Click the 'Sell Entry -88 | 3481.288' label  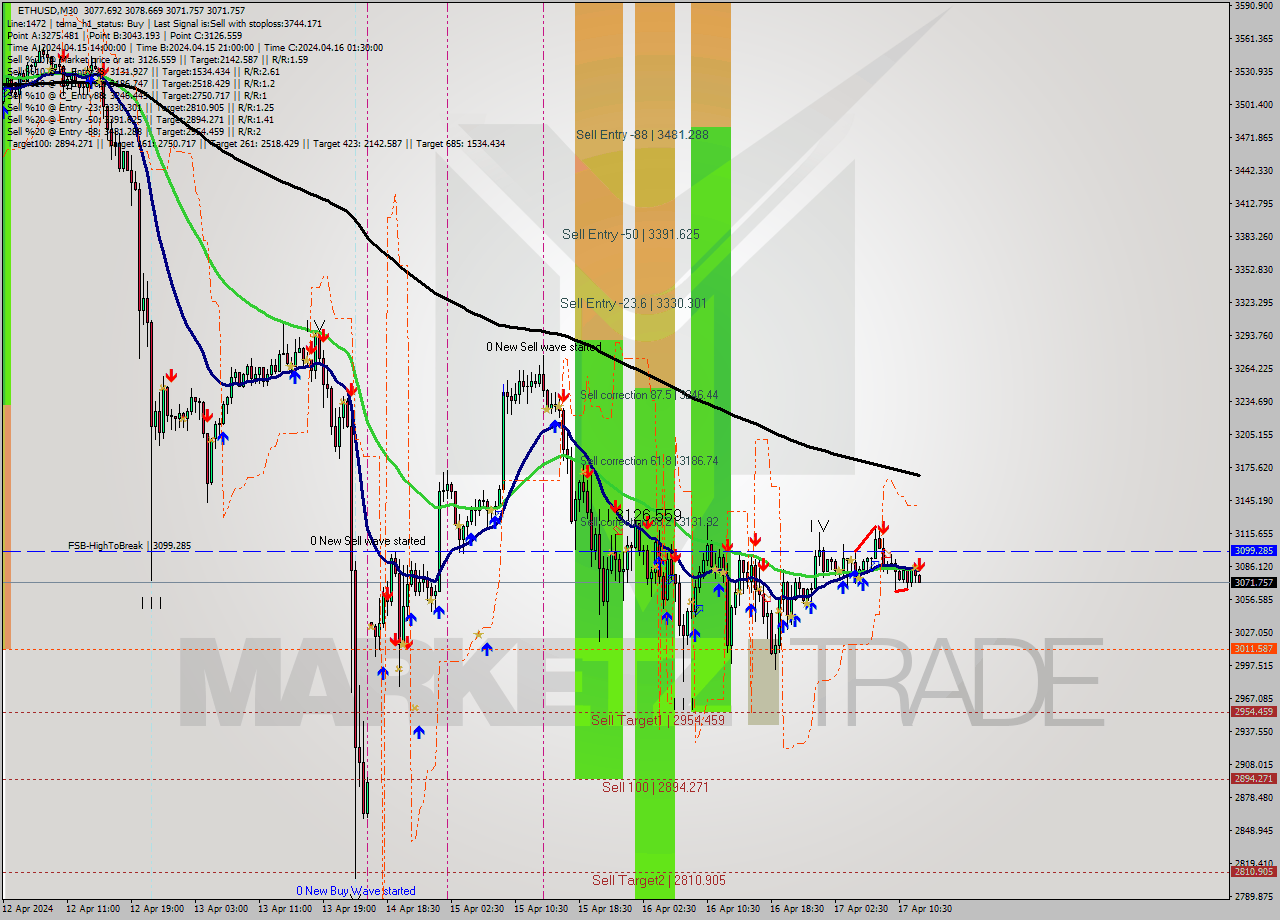[x=643, y=134]
